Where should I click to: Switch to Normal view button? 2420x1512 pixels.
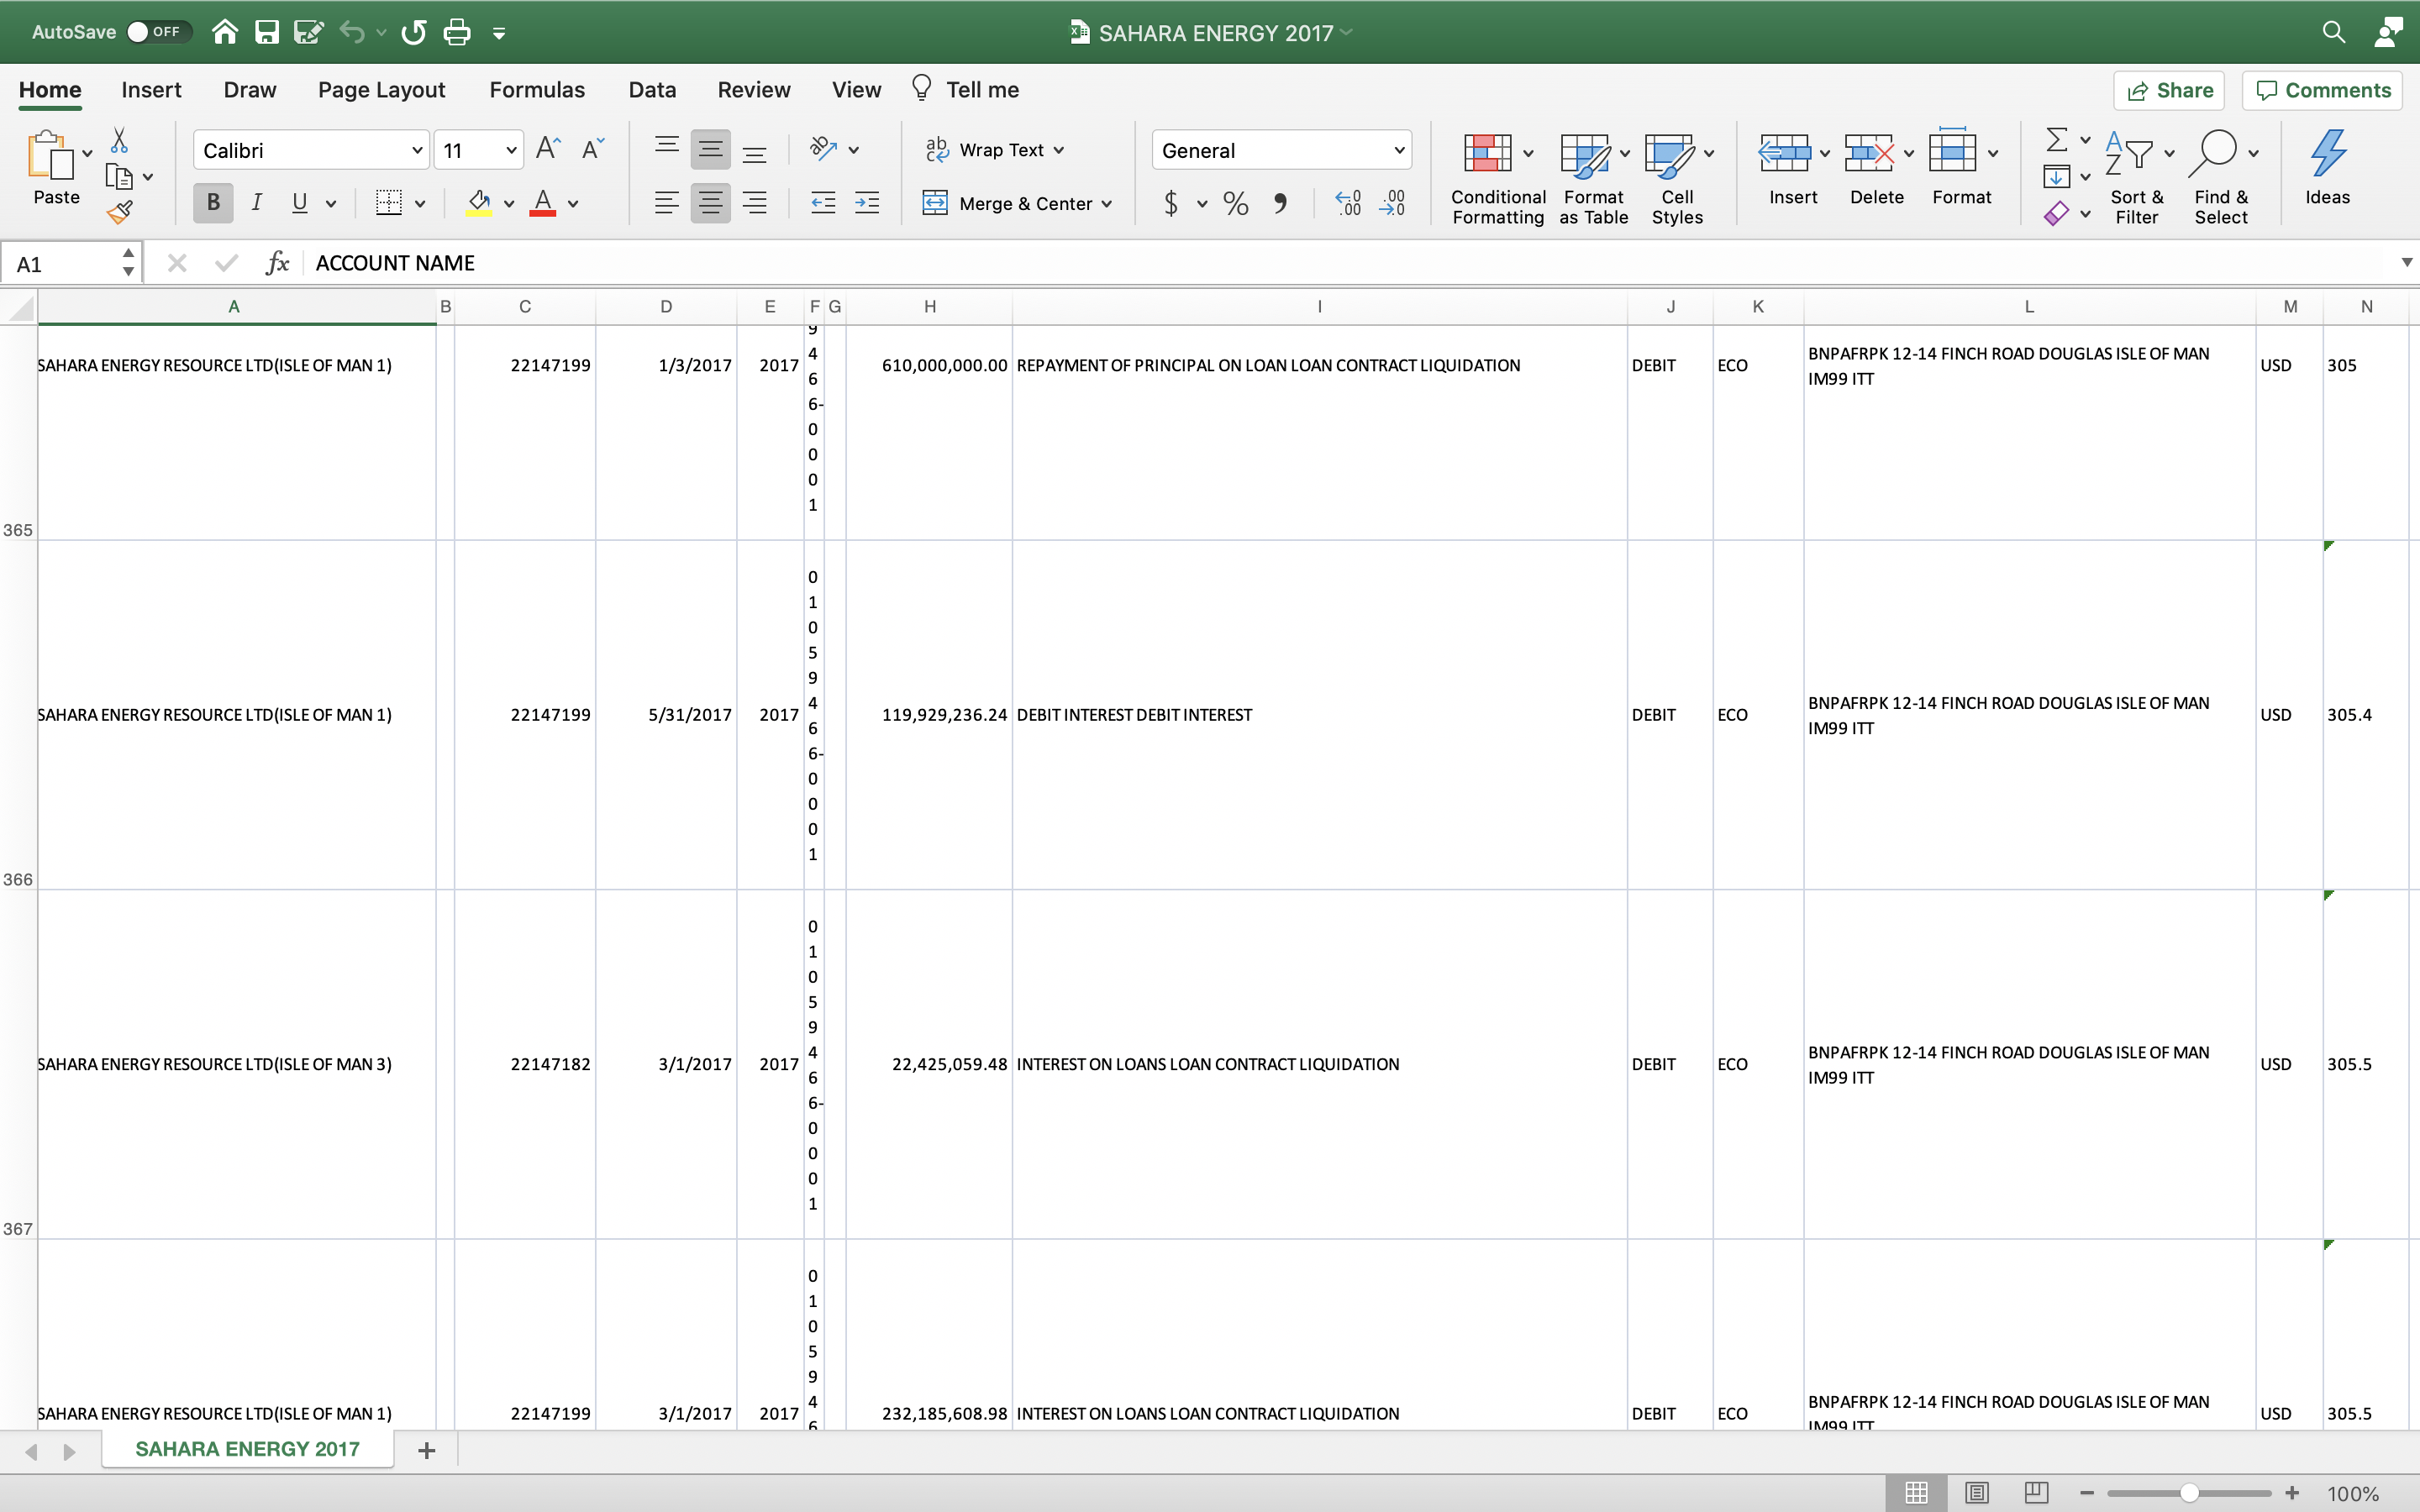click(1916, 1493)
